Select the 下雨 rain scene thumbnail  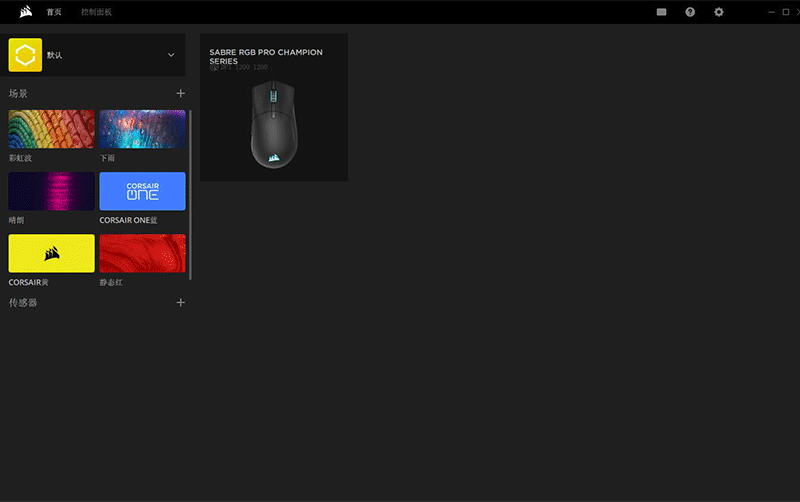[x=142, y=129]
